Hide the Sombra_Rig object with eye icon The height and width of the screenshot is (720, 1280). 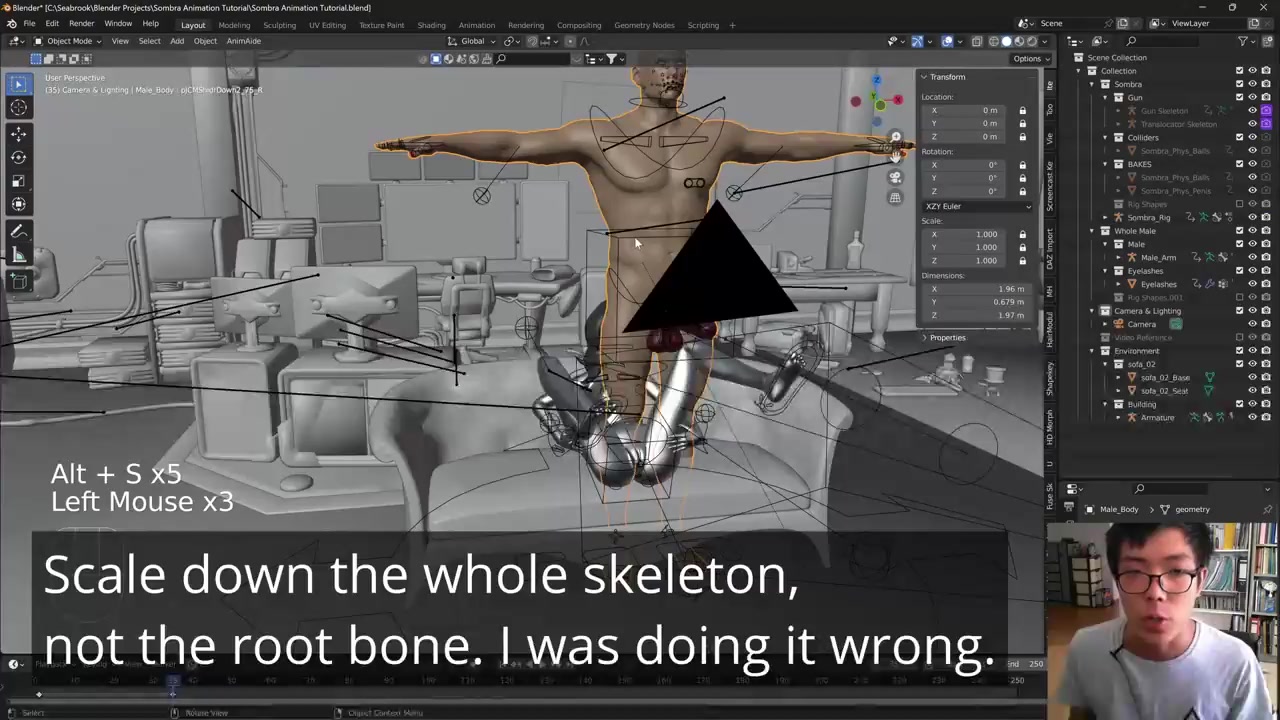(1252, 217)
